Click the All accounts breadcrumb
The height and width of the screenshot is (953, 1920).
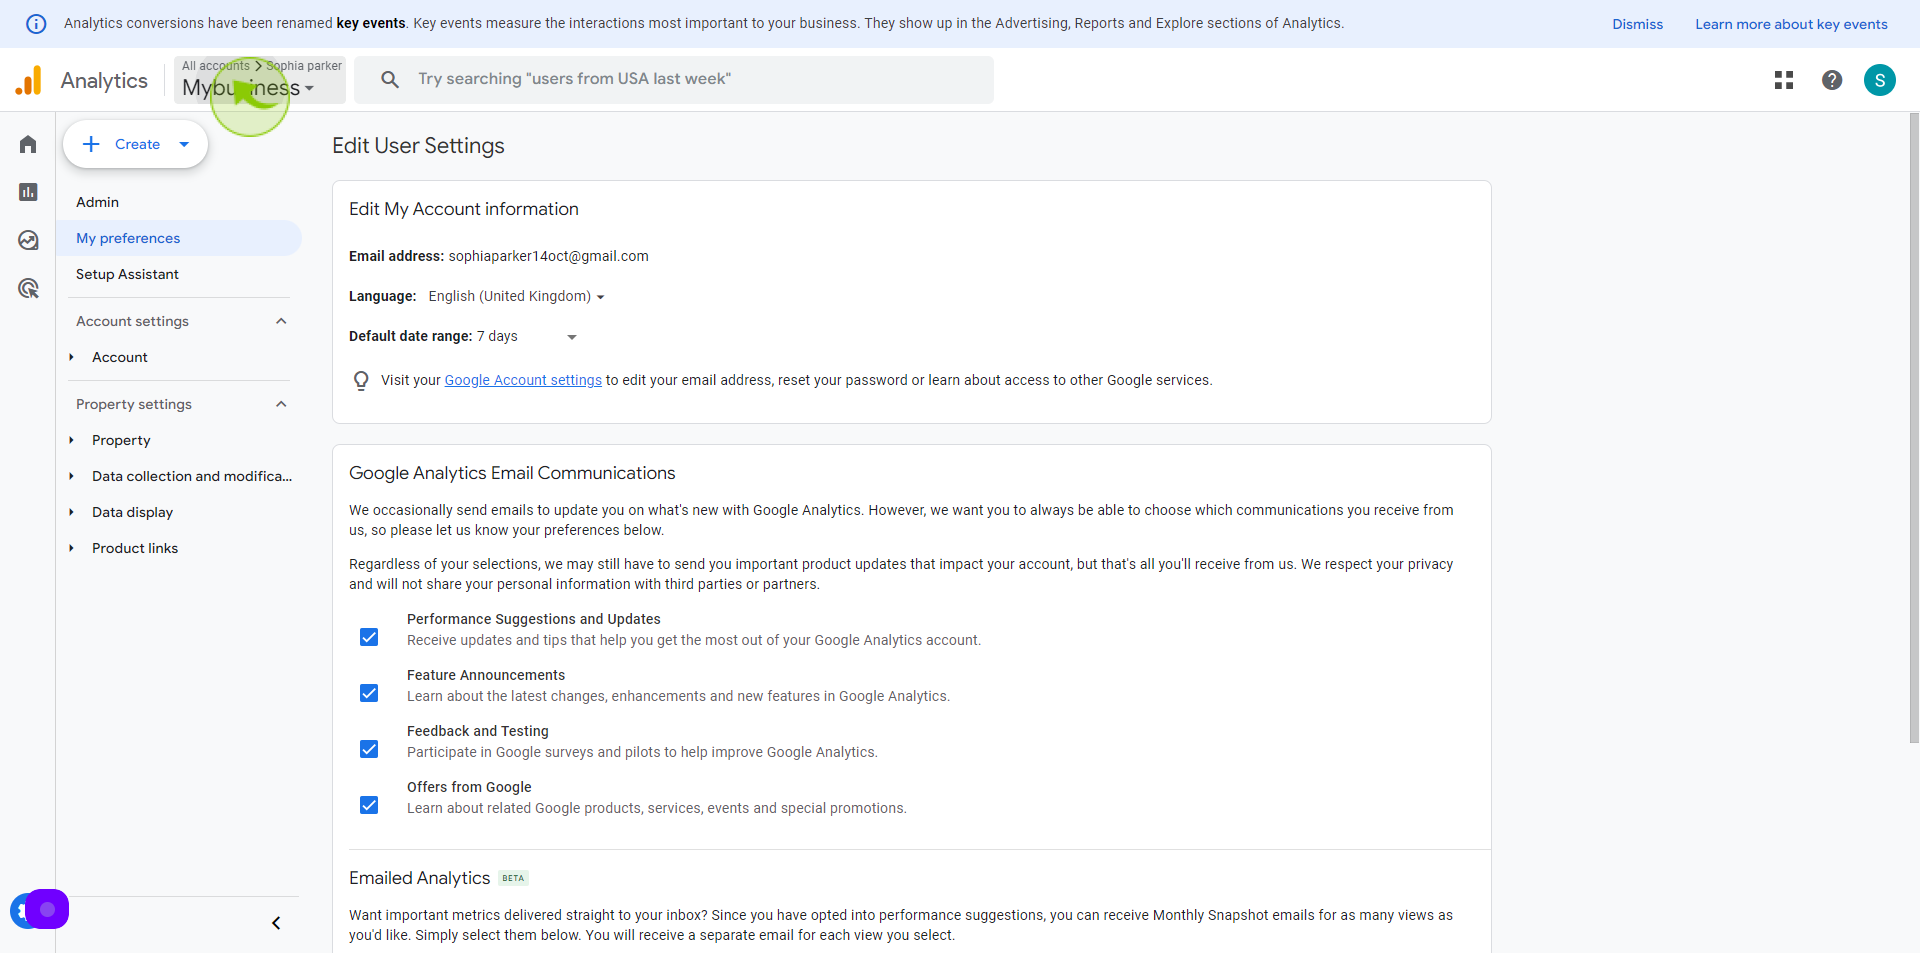[x=216, y=66]
